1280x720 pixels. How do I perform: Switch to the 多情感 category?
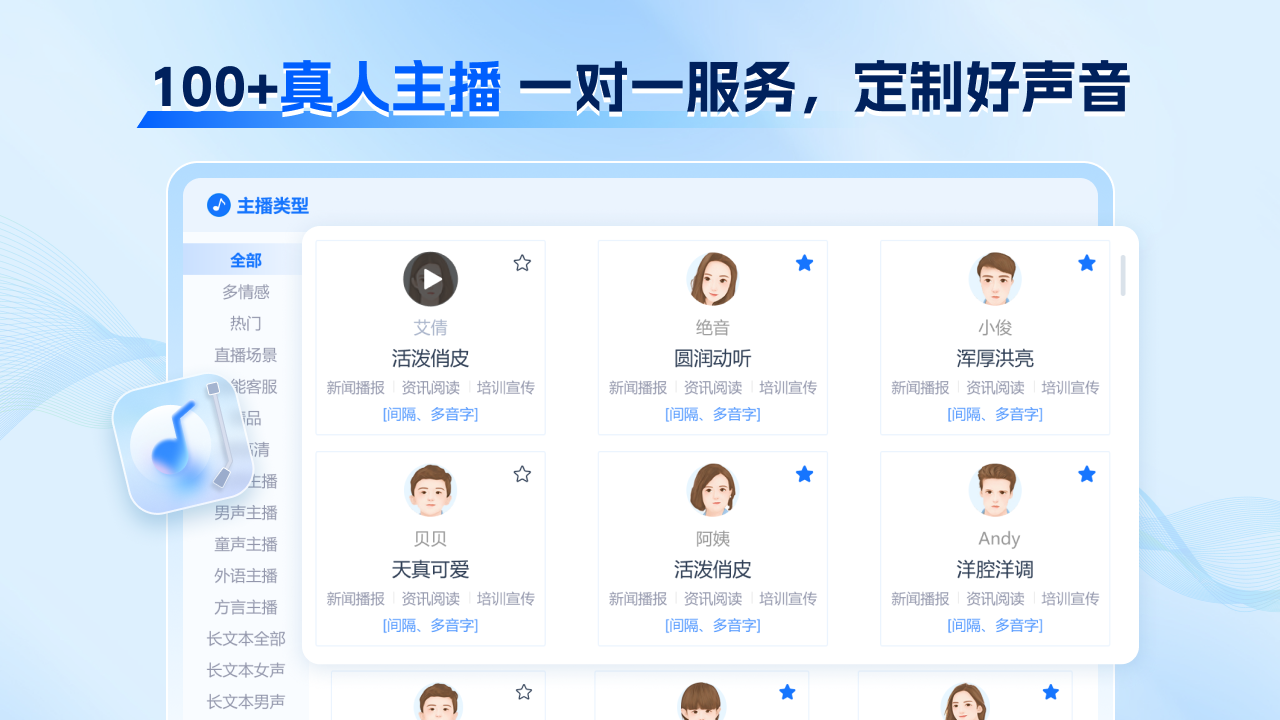(x=244, y=291)
